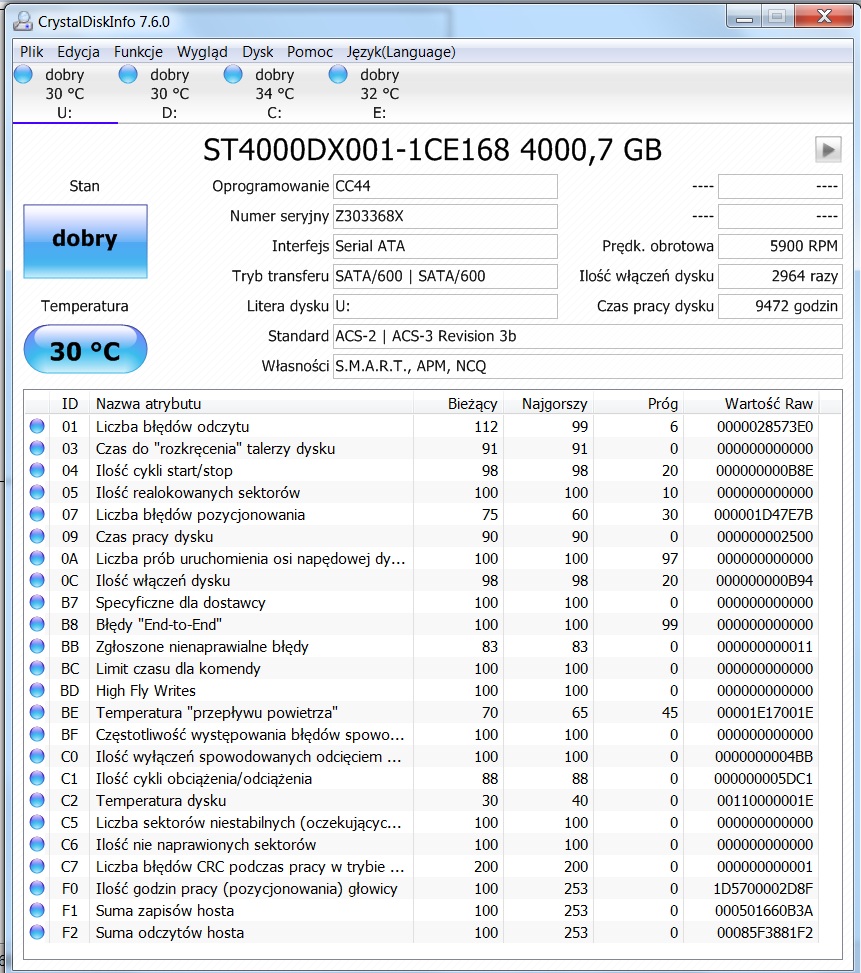Click the blue dobry health status button
Image resolution: width=861 pixels, height=973 pixels.
tap(86, 241)
